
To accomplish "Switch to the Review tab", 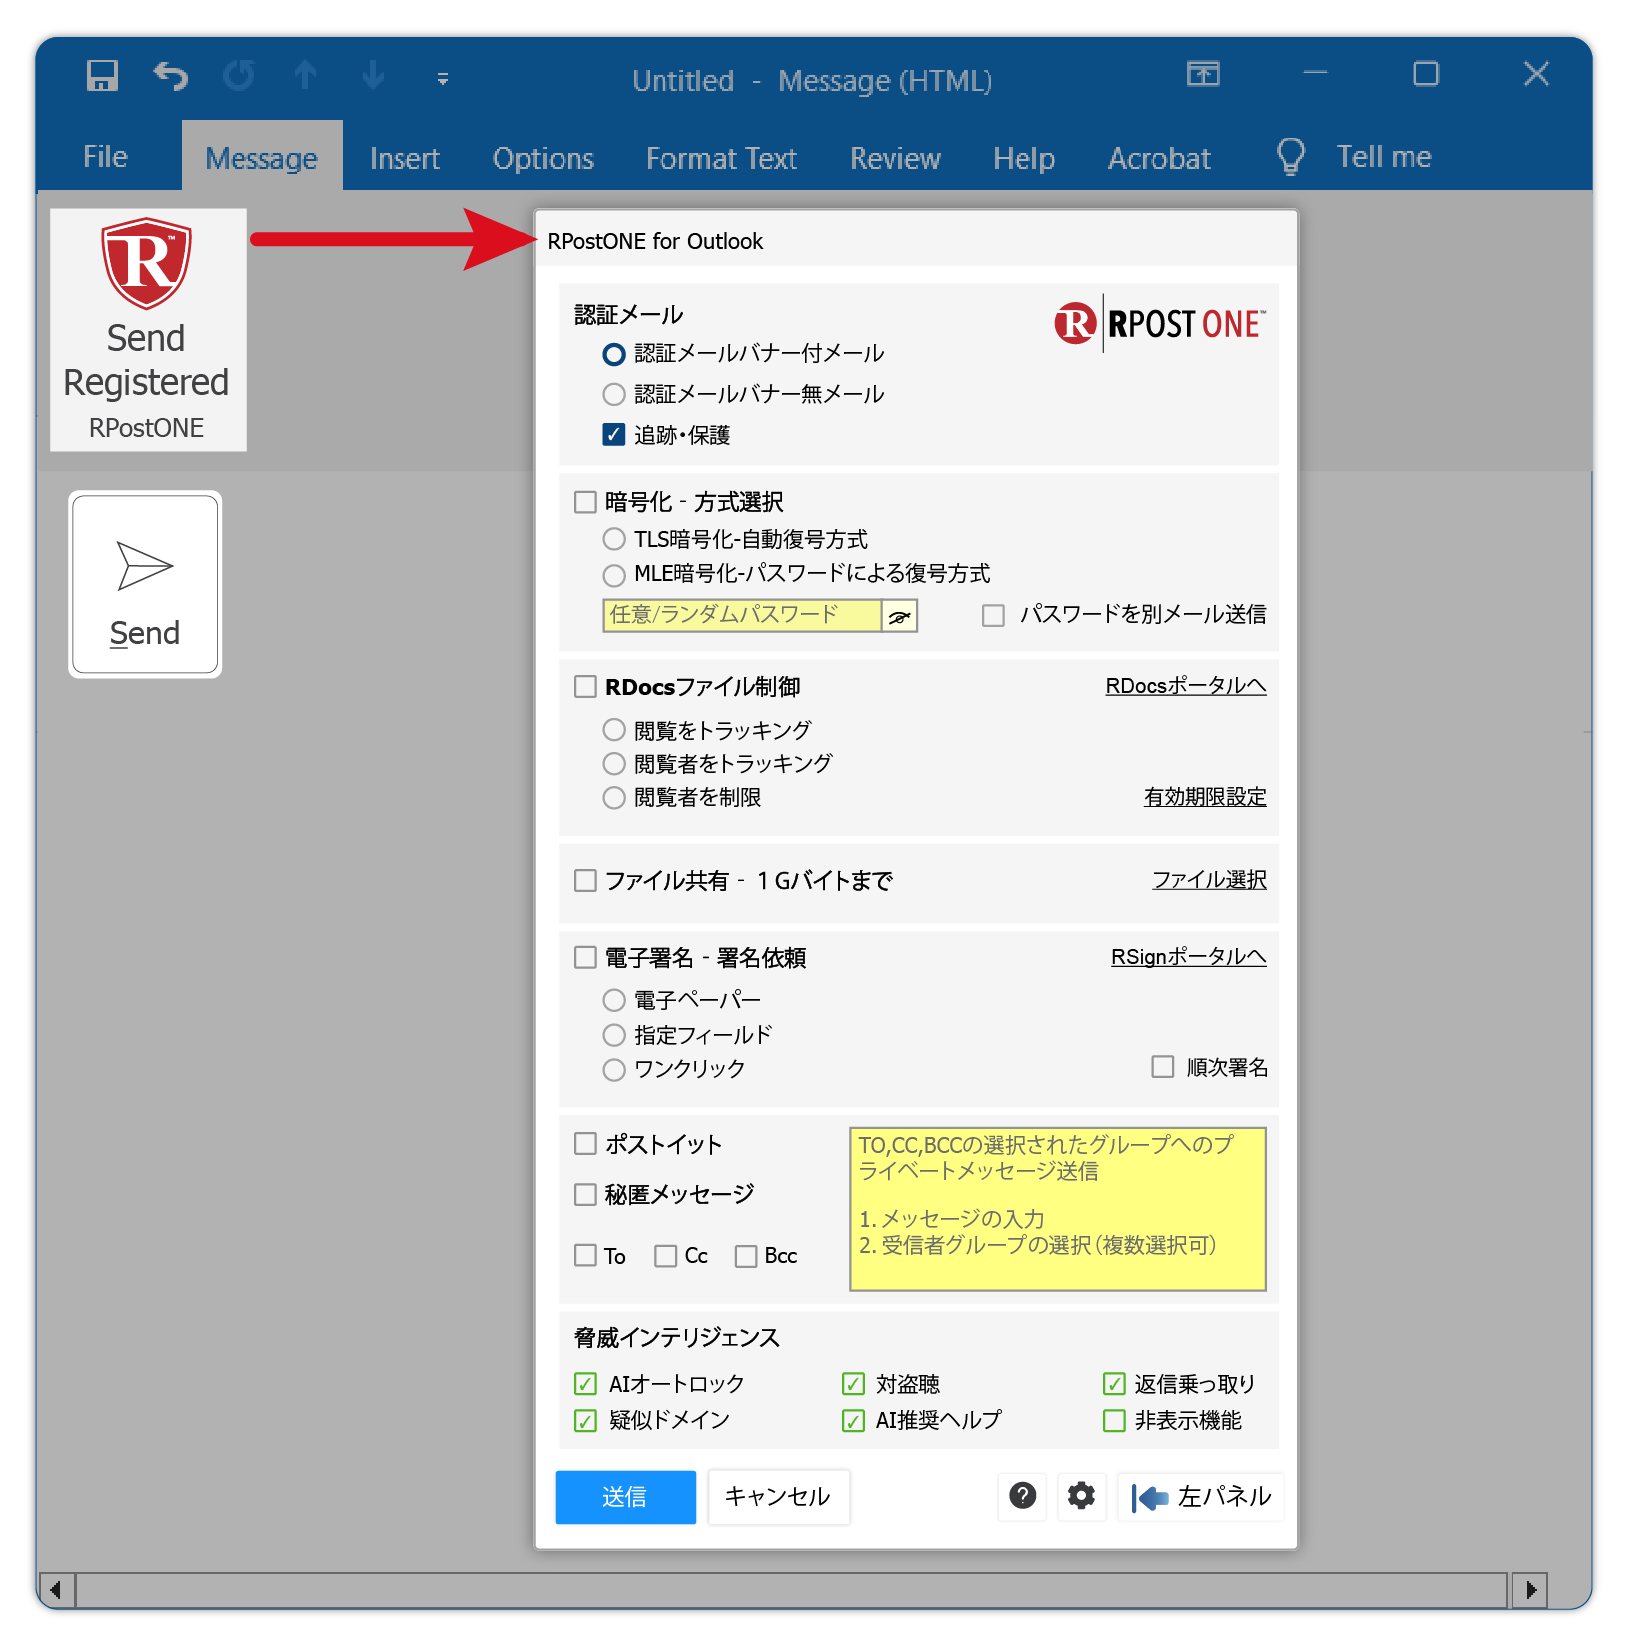I will 895,158.
